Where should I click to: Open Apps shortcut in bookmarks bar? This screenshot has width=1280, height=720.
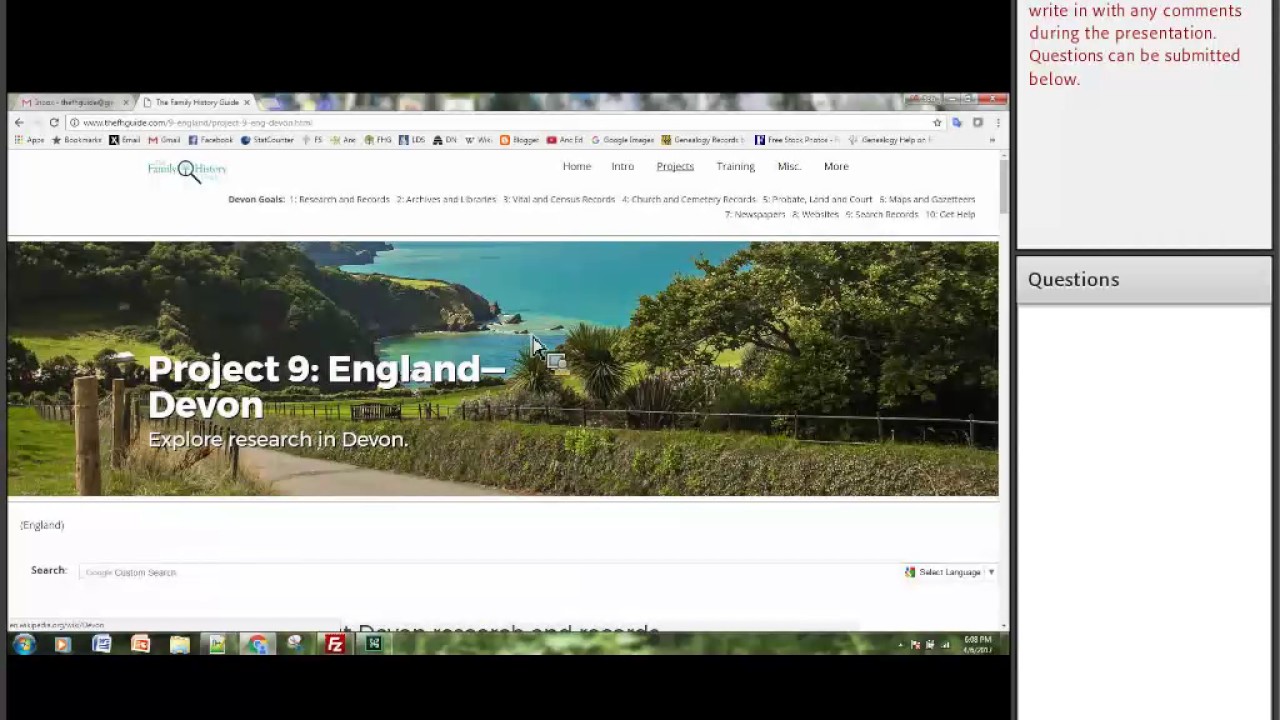point(30,140)
